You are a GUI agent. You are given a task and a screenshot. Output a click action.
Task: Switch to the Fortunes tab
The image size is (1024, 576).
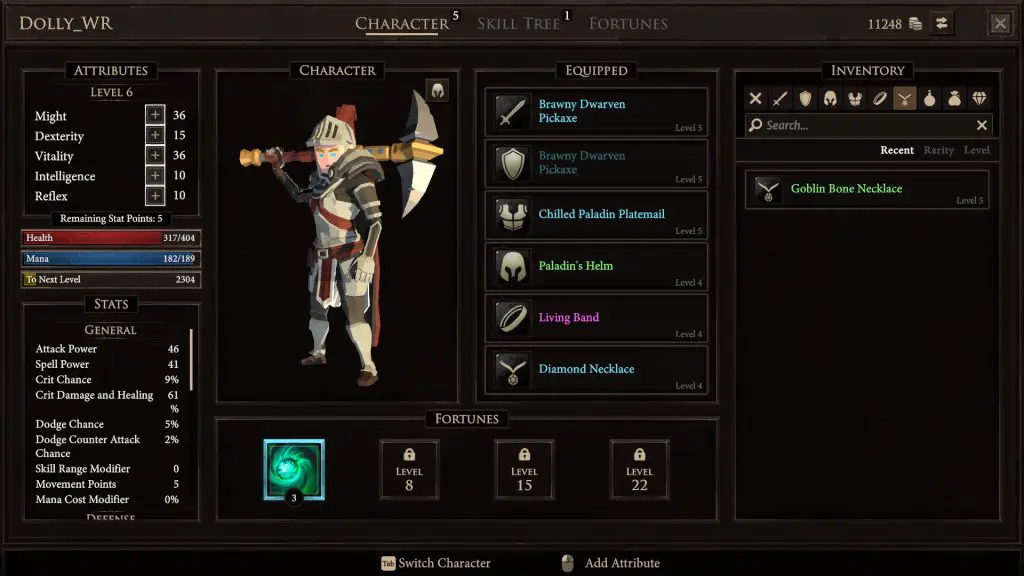[x=628, y=24]
